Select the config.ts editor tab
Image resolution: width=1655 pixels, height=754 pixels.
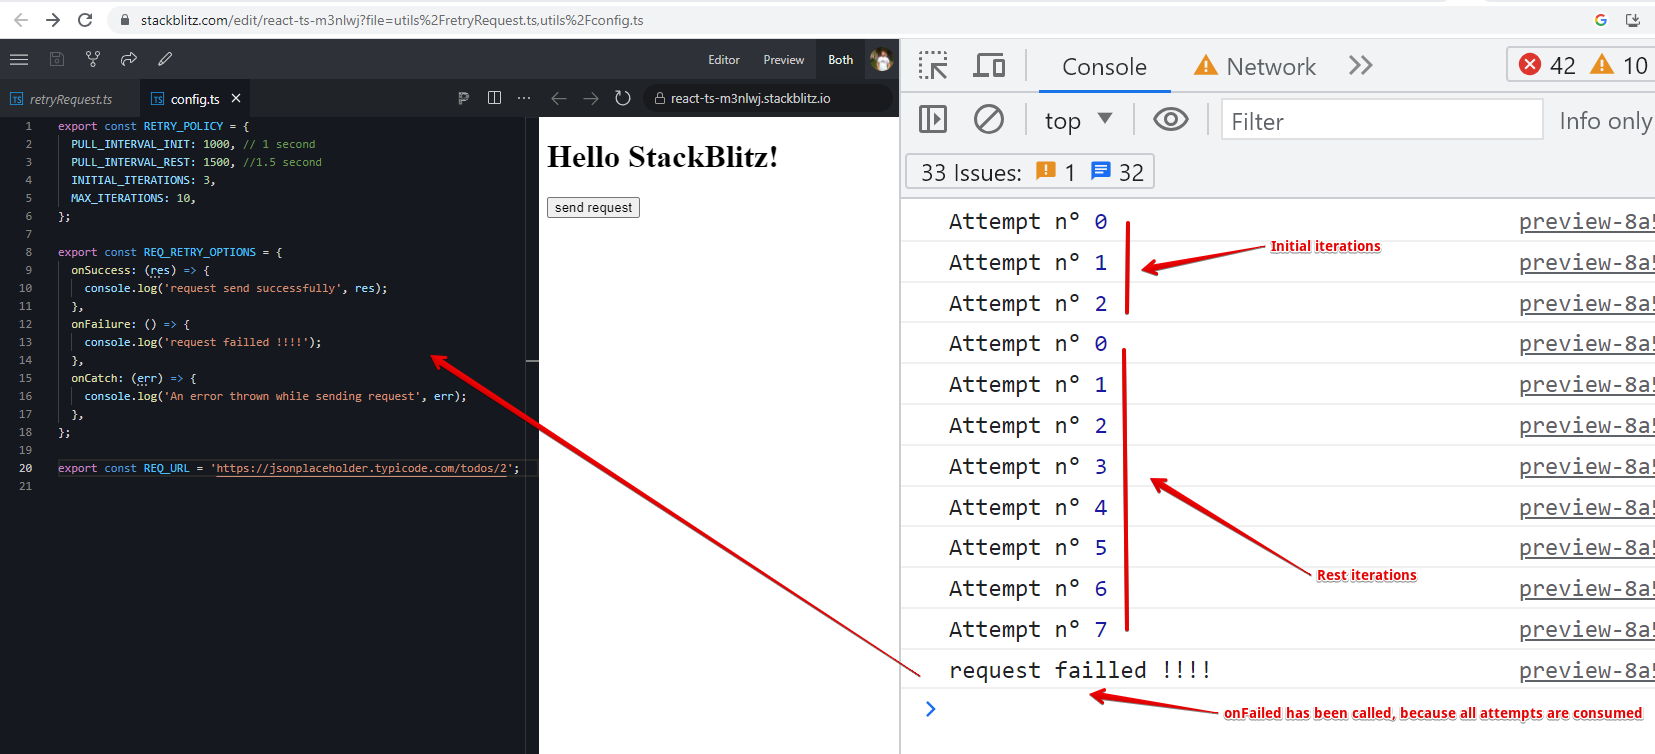pos(194,99)
